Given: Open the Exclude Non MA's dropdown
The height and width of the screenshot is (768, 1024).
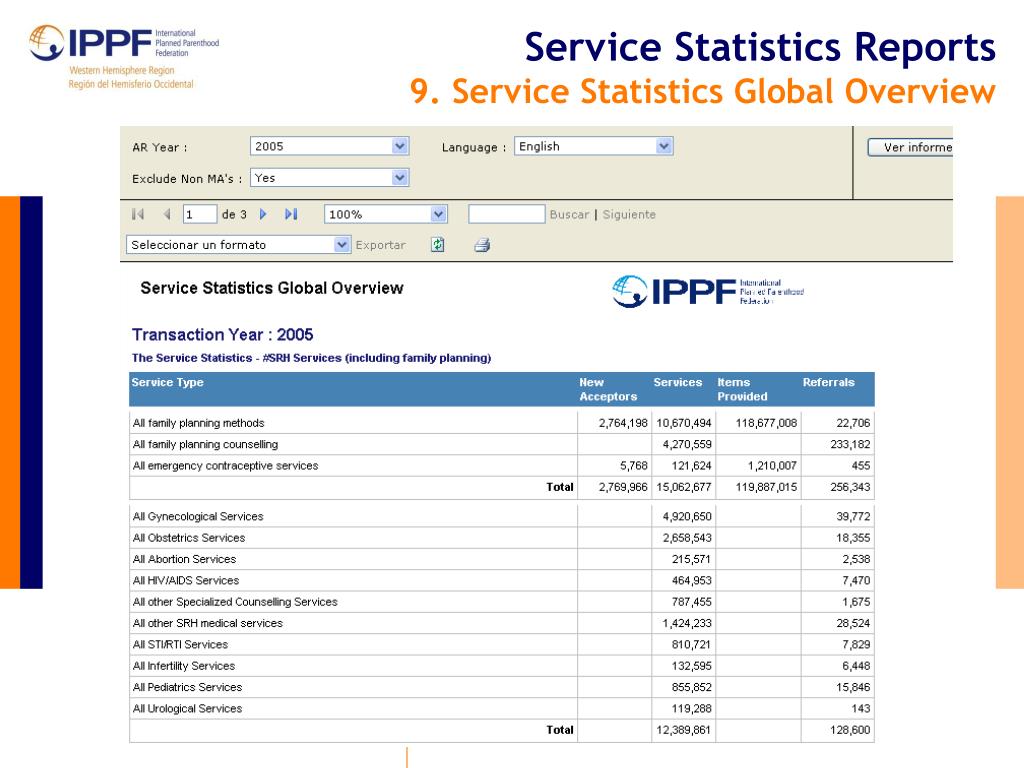Looking at the screenshot, I should point(400,178).
